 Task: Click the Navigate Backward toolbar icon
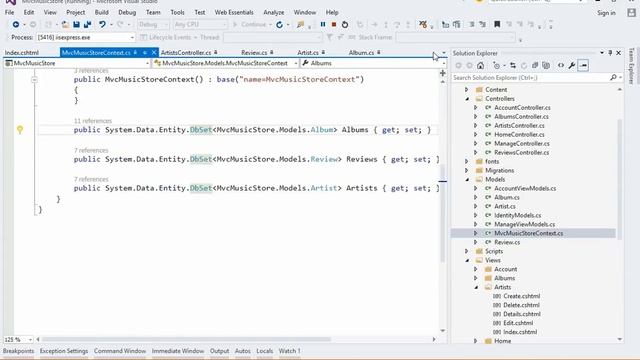pos(16,24)
